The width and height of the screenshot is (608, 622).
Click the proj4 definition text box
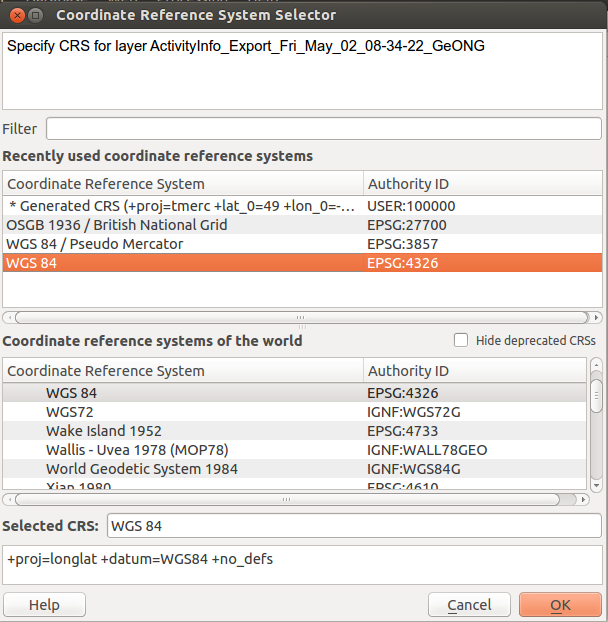pyautogui.click(x=302, y=565)
